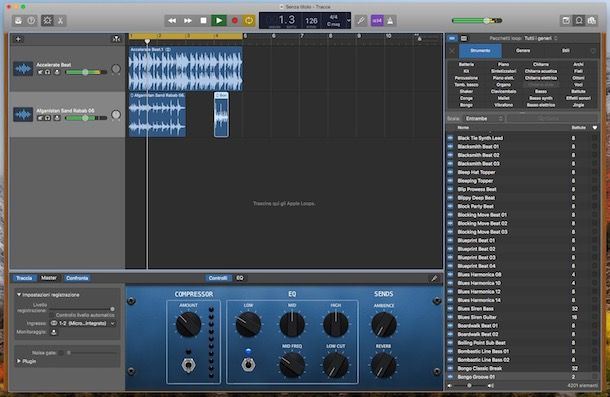This screenshot has width=610, height=397.
Task: Start playback with the green Play button
Action: (x=219, y=20)
